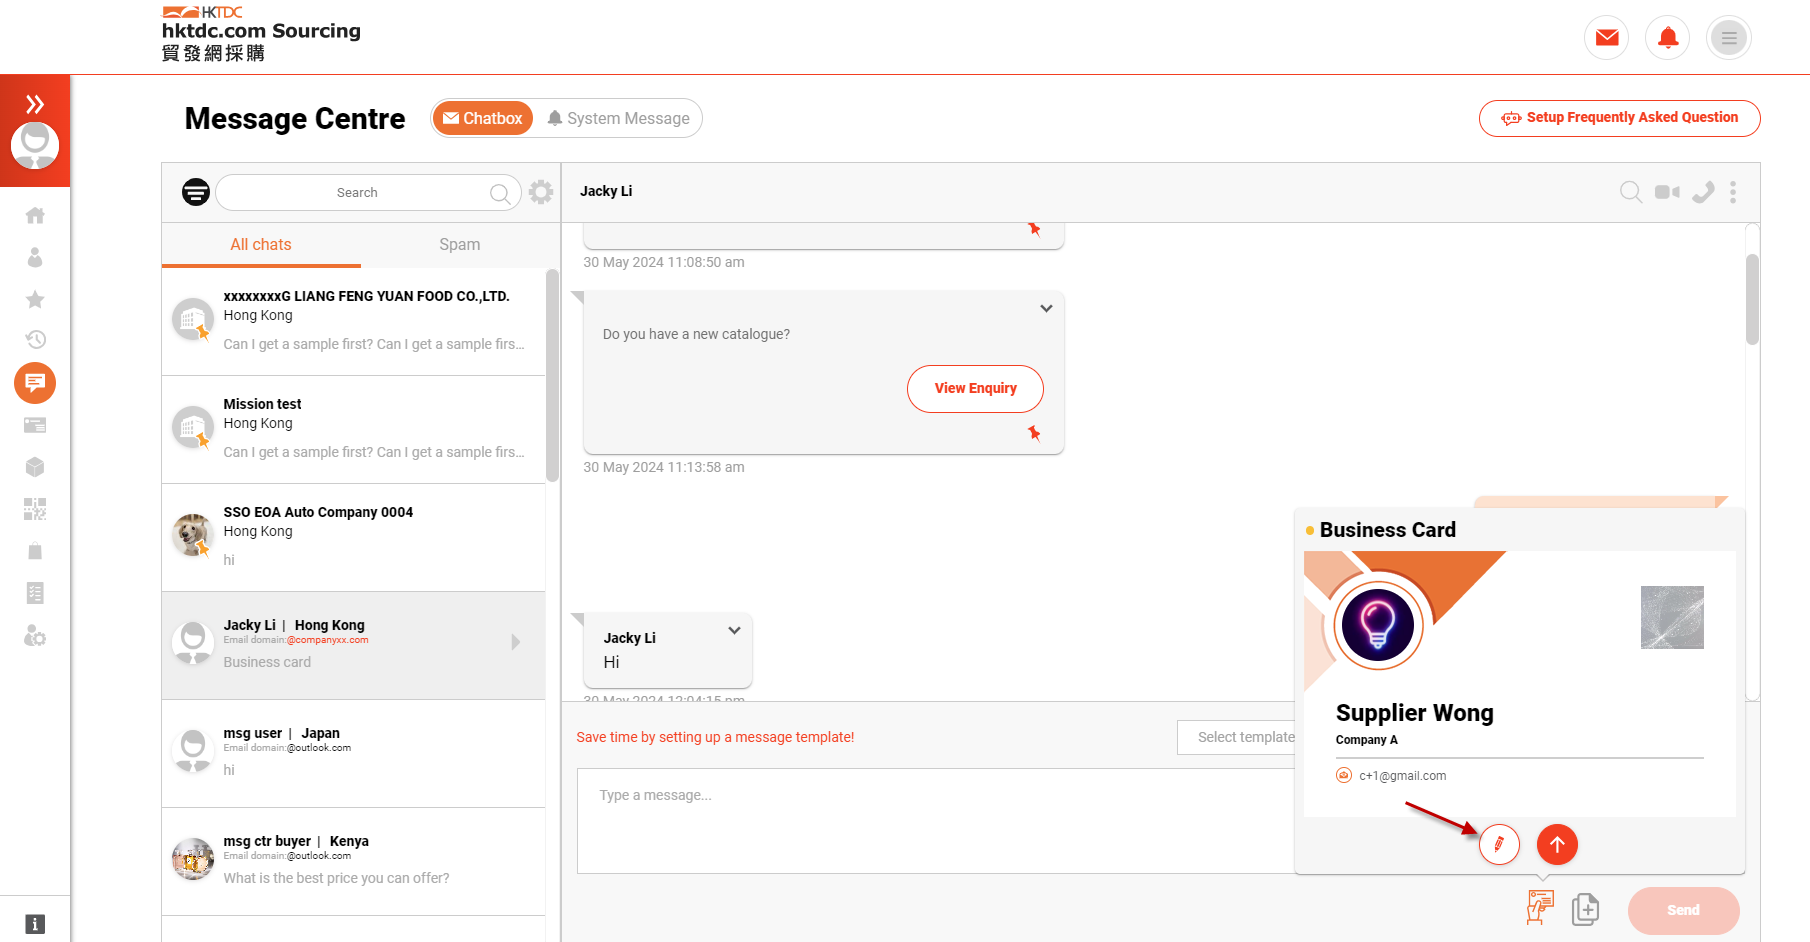Click the conversation vertical scrollbar
The width and height of the screenshot is (1810, 942).
[1752, 299]
